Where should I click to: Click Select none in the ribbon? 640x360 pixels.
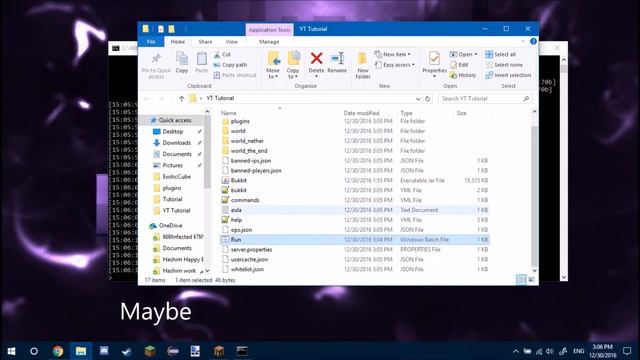click(504, 65)
